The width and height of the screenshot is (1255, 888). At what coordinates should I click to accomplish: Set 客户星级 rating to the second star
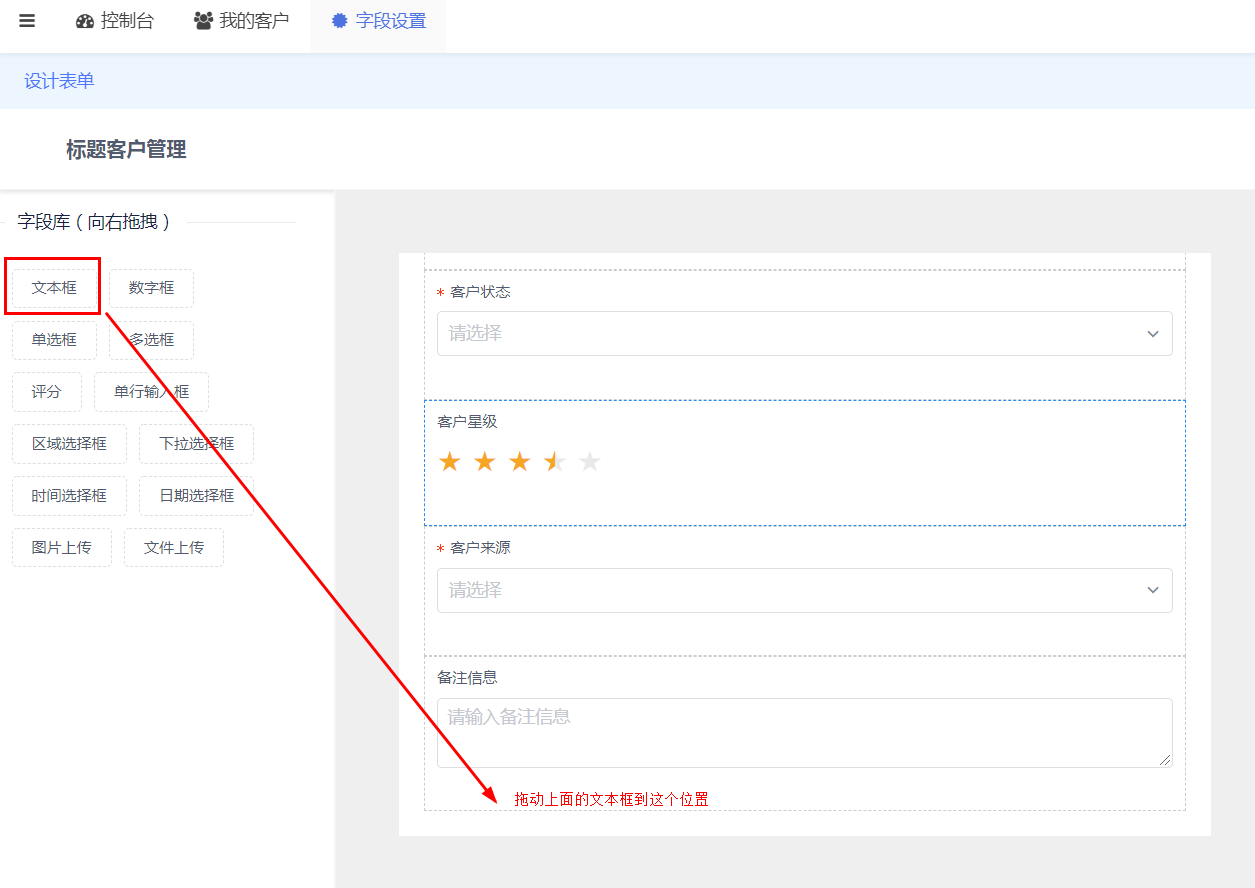pyautogui.click(x=485, y=462)
